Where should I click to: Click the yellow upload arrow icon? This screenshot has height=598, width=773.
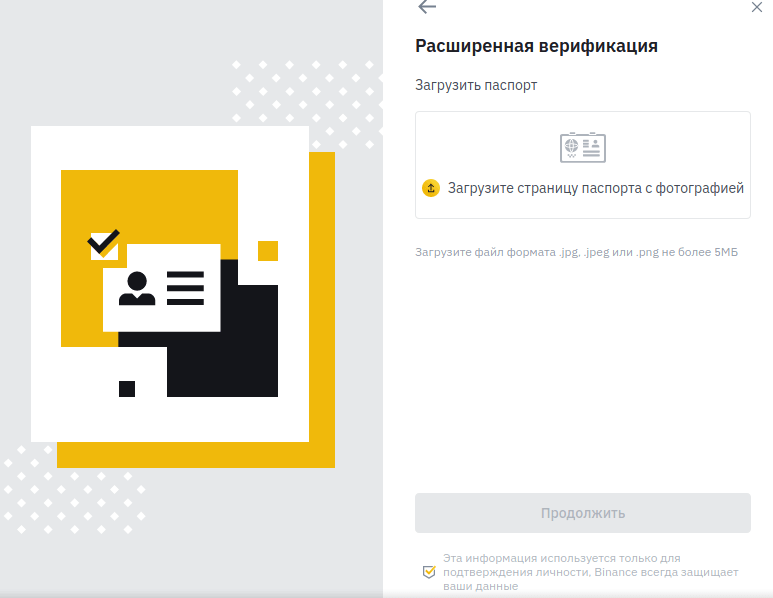[x=431, y=188]
